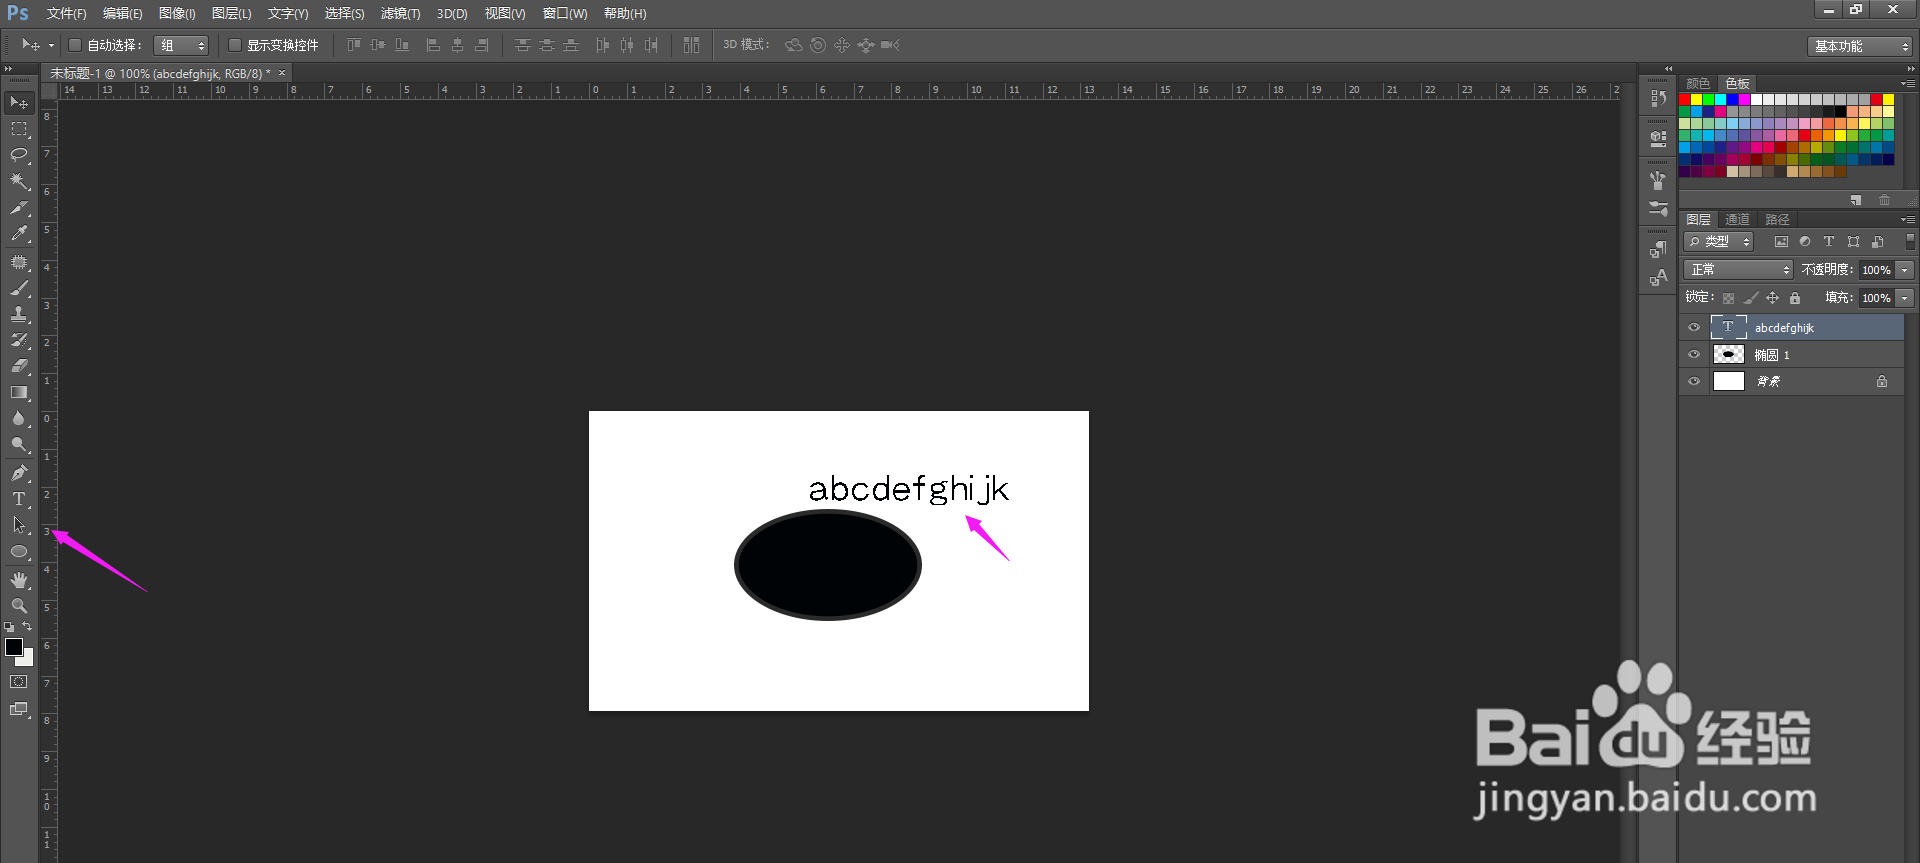Image resolution: width=1920 pixels, height=863 pixels.
Task: Select the Gradient tool
Action: point(19,392)
